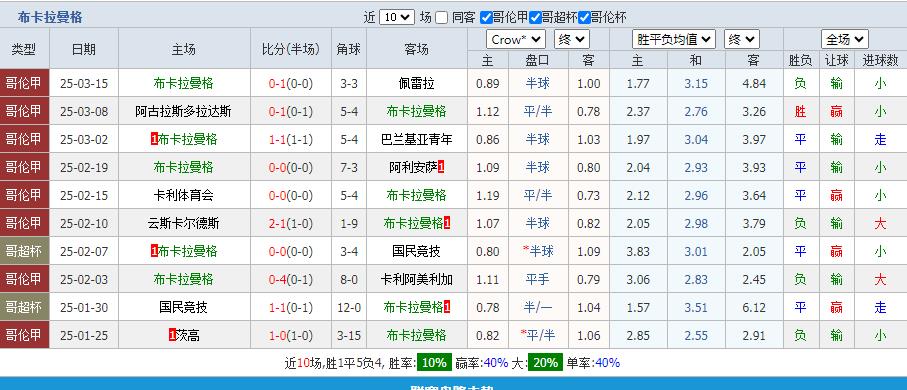Image resolution: width=907 pixels, height=390 pixels.
Task: Click corner count 12-0 cell
Action: 349,308
